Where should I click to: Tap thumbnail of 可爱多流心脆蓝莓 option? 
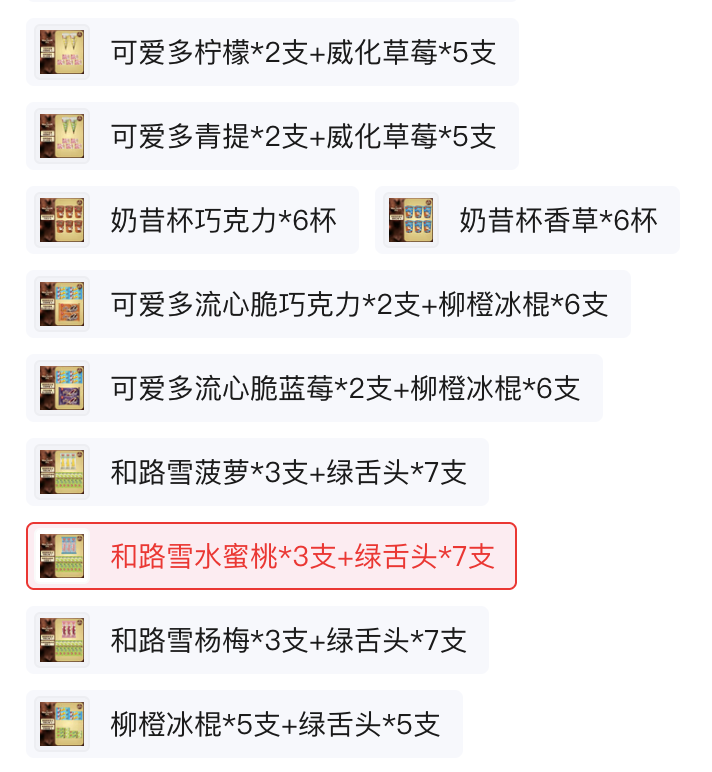[62, 388]
